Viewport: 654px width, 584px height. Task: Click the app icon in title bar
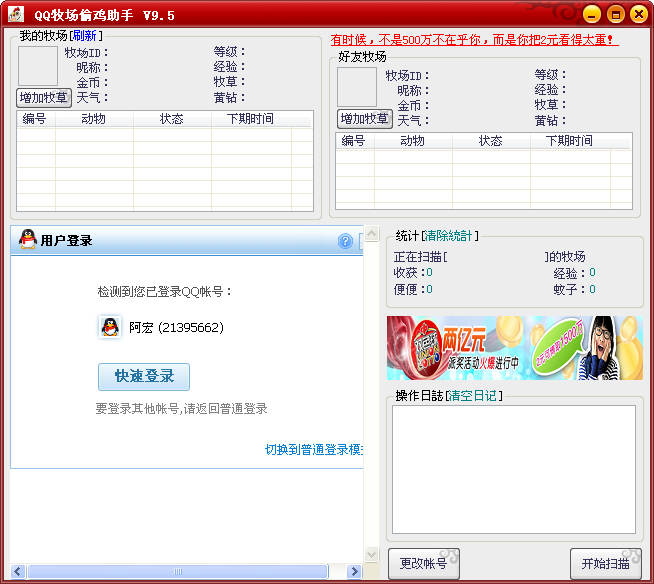16,15
